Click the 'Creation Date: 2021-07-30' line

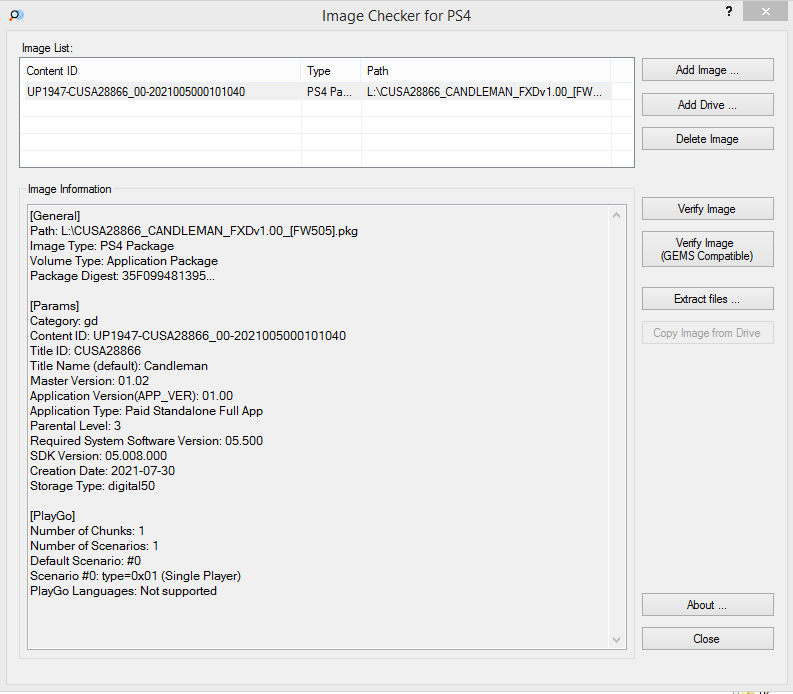tap(103, 471)
